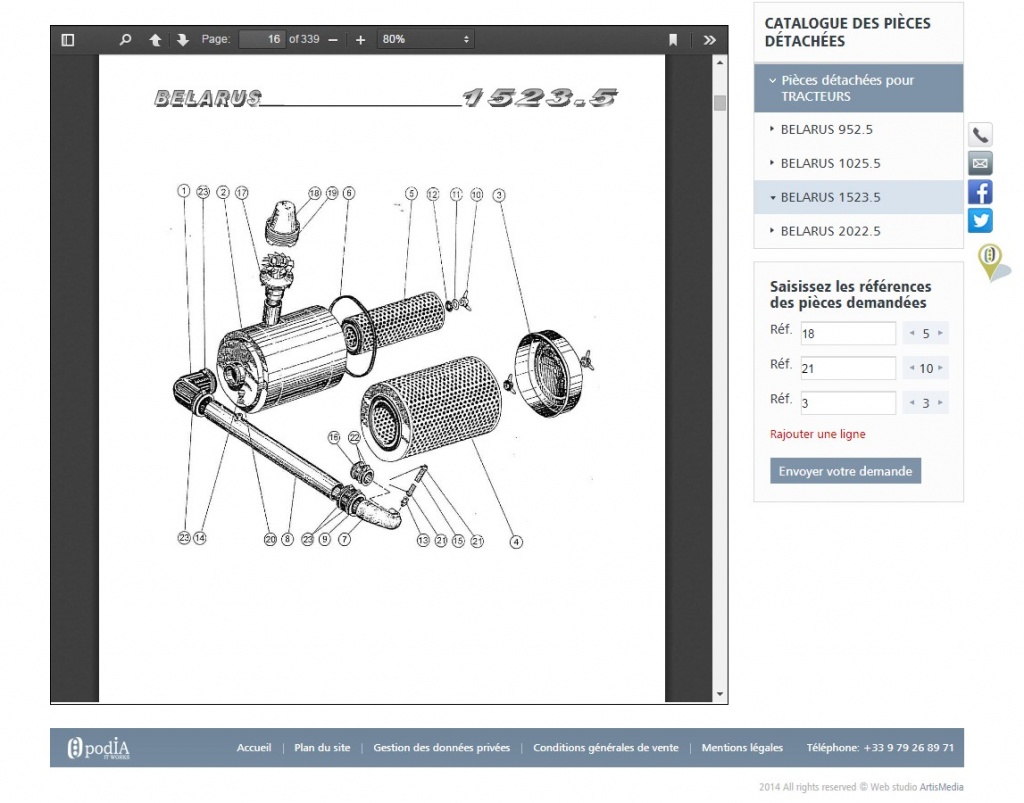The width and height of the screenshot is (1024, 803).
Task: Open Conditions générales de vente link
Action: point(605,748)
